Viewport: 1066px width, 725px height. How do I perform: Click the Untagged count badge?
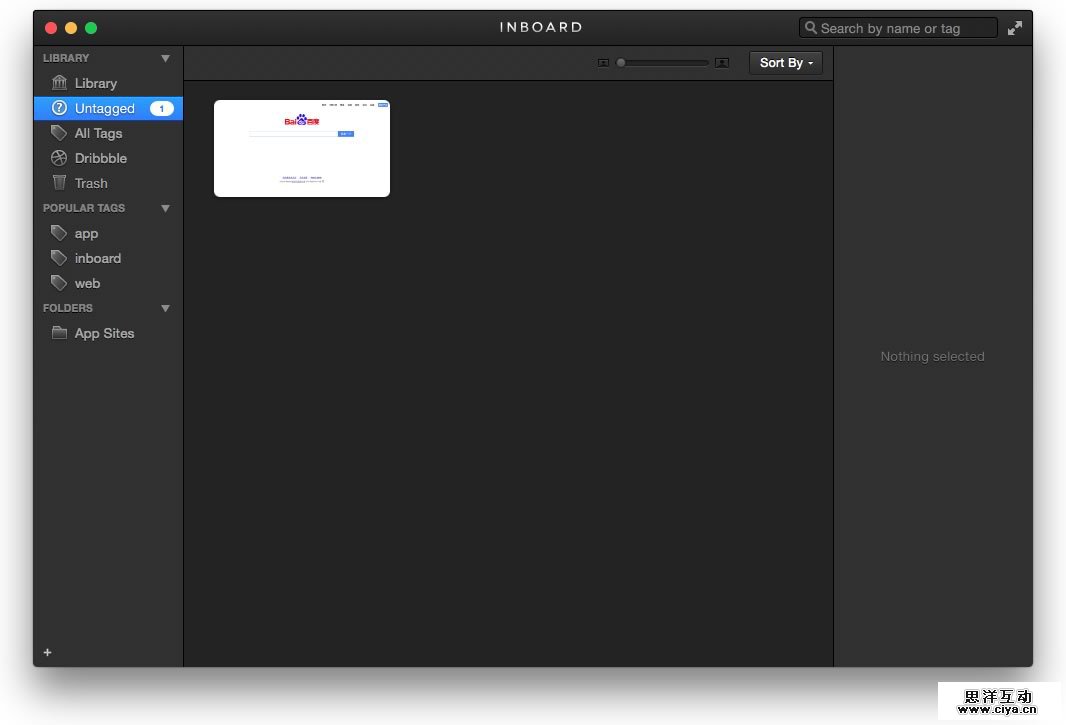pos(162,108)
